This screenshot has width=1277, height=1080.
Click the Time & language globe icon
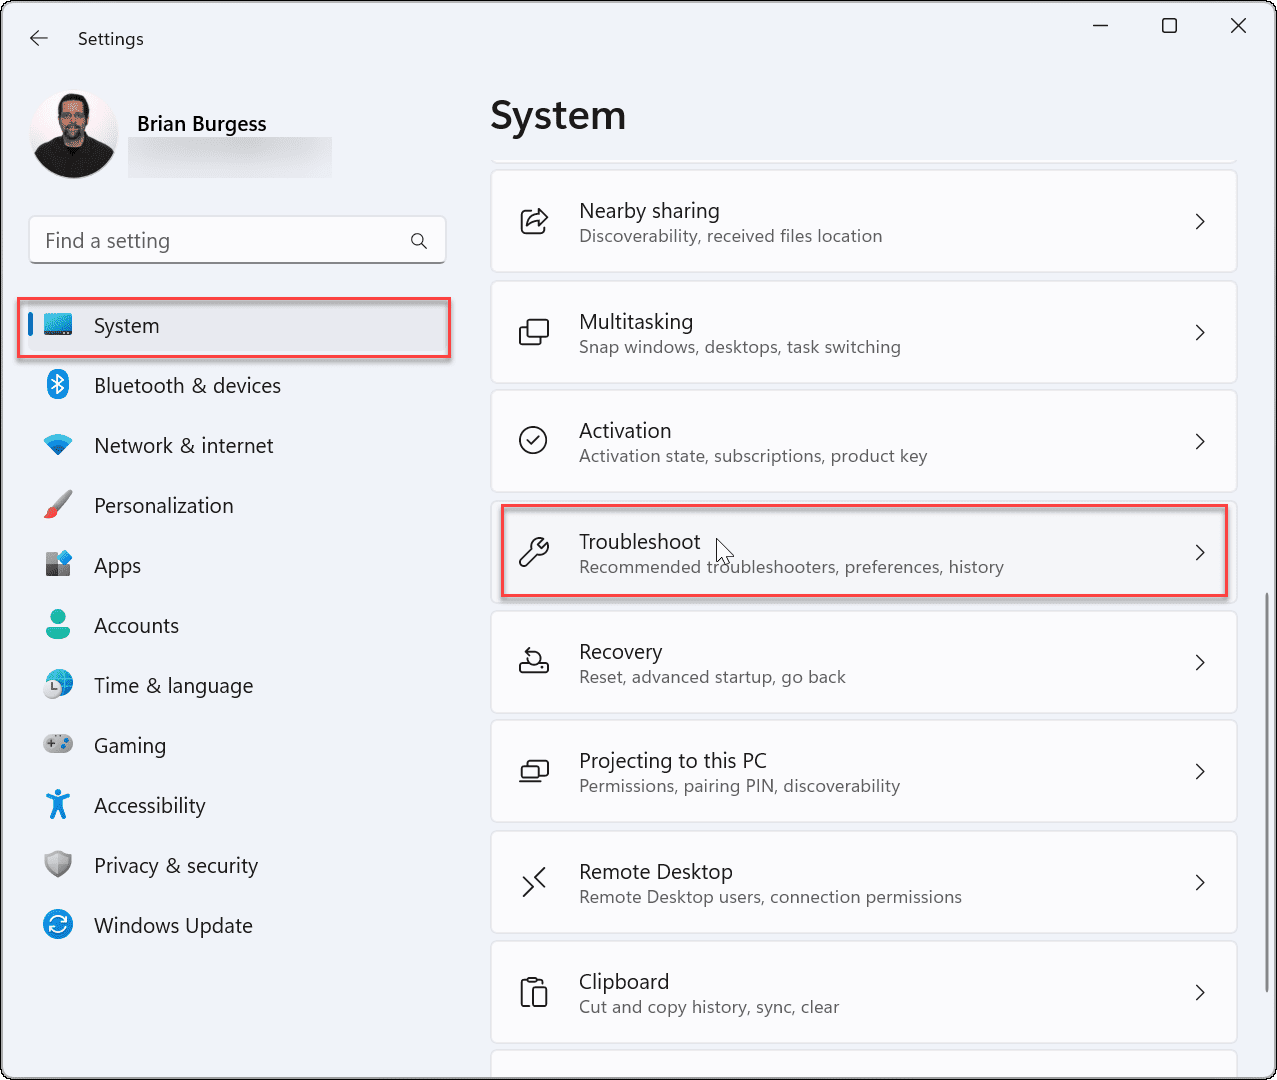[58, 685]
